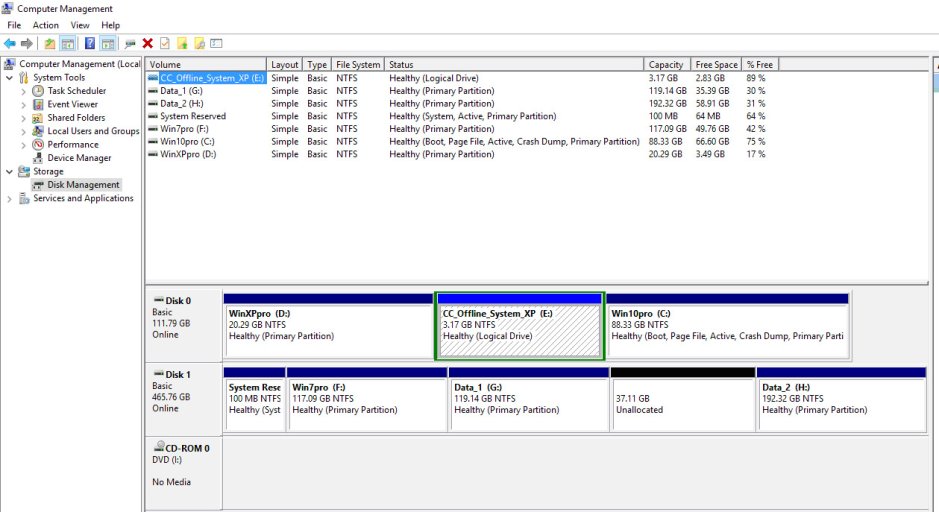The image size is (939, 512).
Task: Click the Refresh disk connection icon
Action: (x=130, y=44)
